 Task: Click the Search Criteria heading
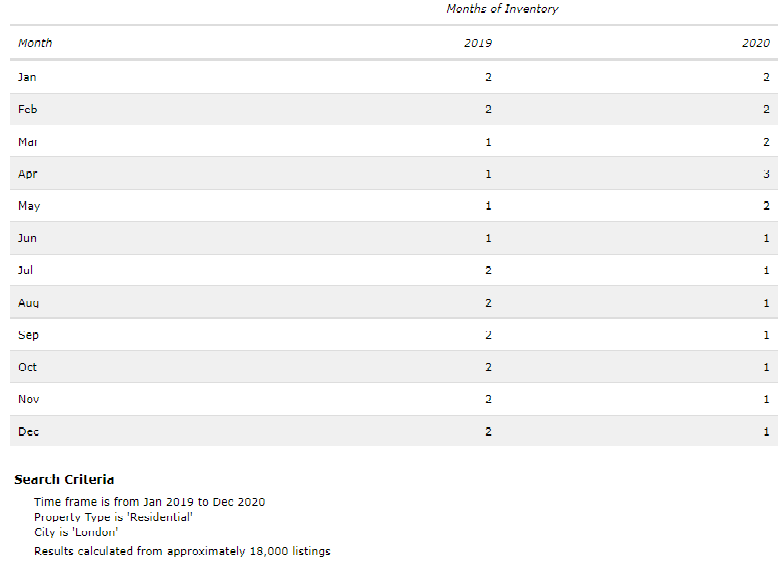pos(64,480)
